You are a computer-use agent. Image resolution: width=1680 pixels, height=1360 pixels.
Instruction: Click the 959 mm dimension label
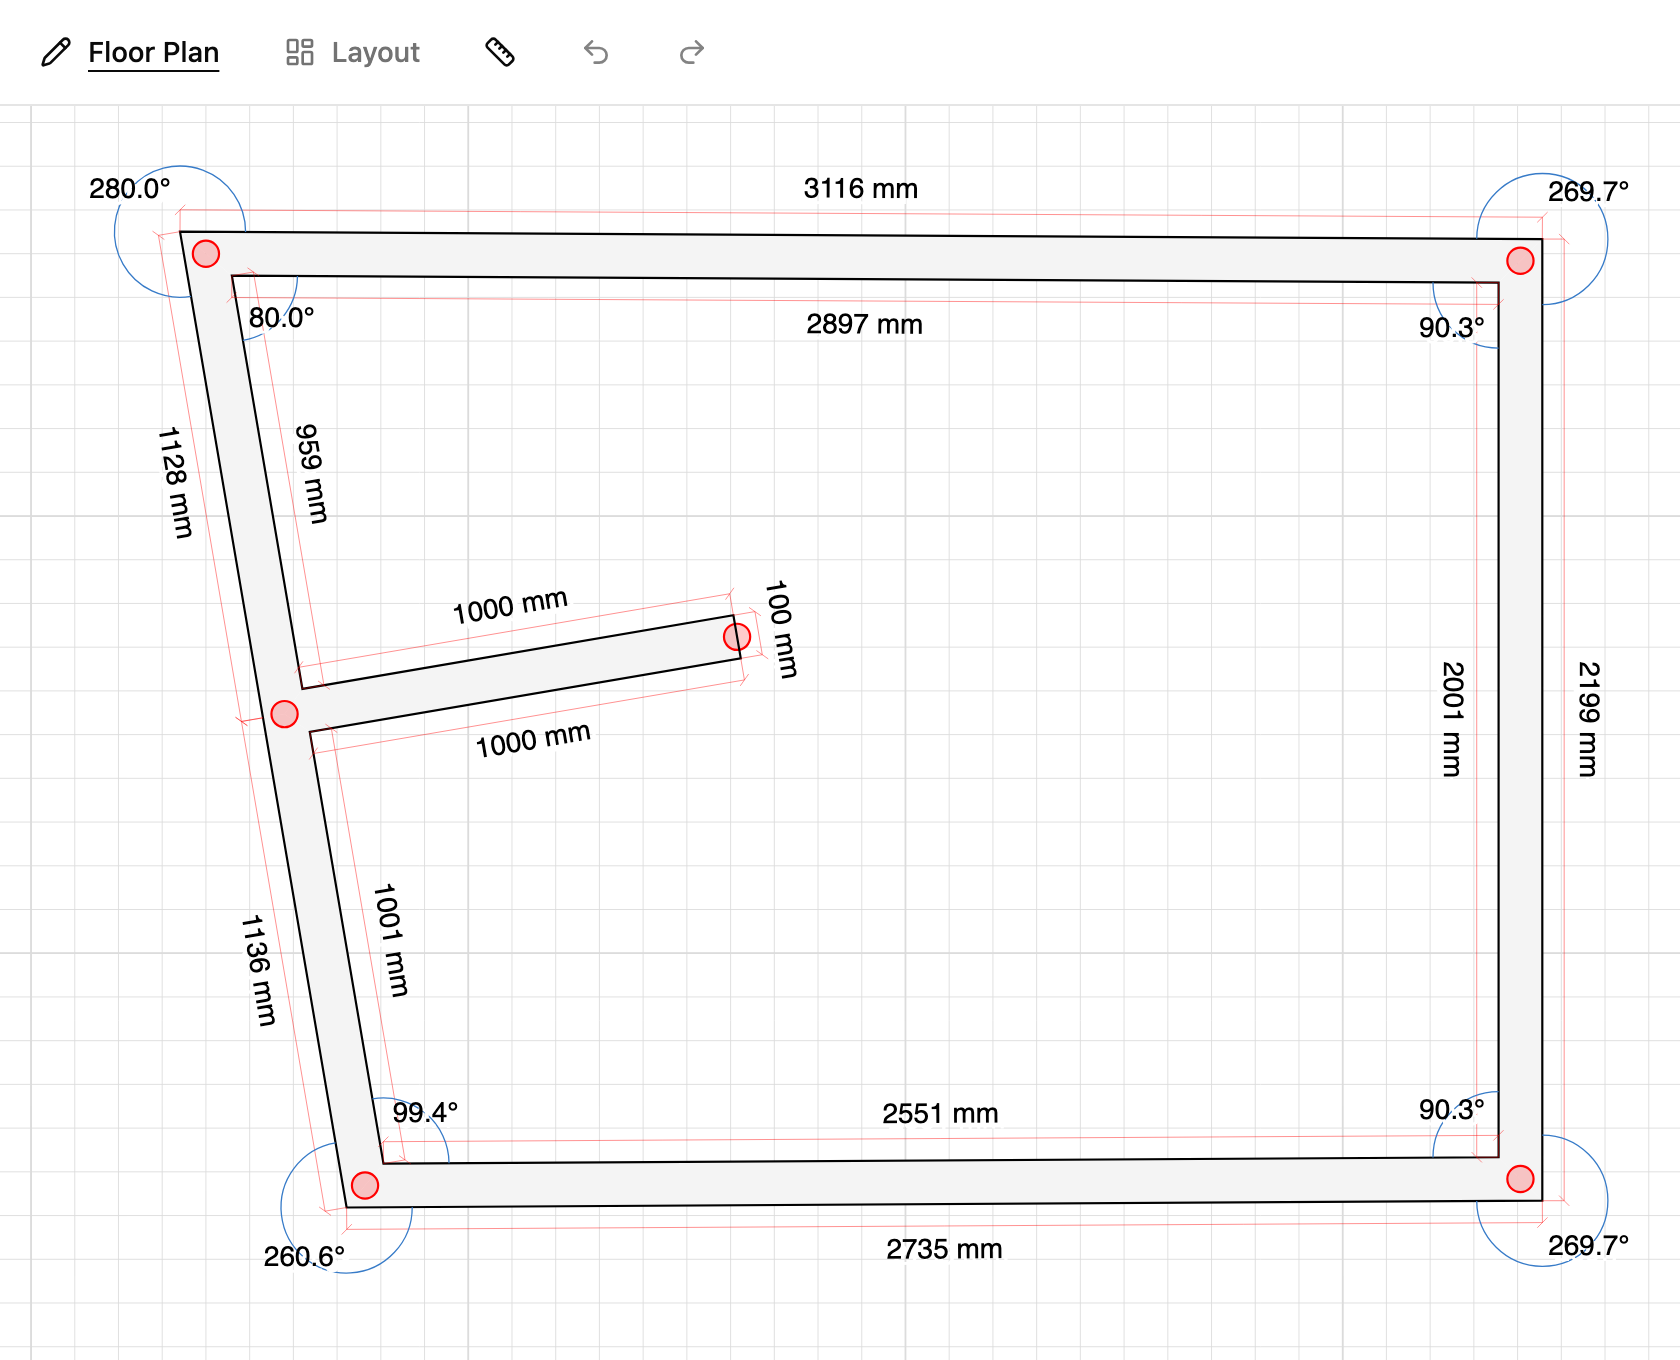pyautogui.click(x=311, y=474)
